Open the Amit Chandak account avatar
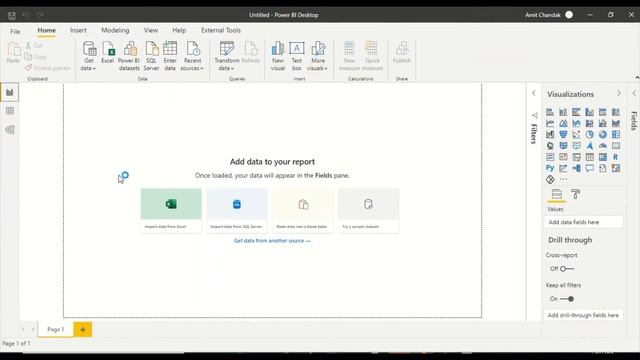Screen dimensions: 640x360 [569, 15]
